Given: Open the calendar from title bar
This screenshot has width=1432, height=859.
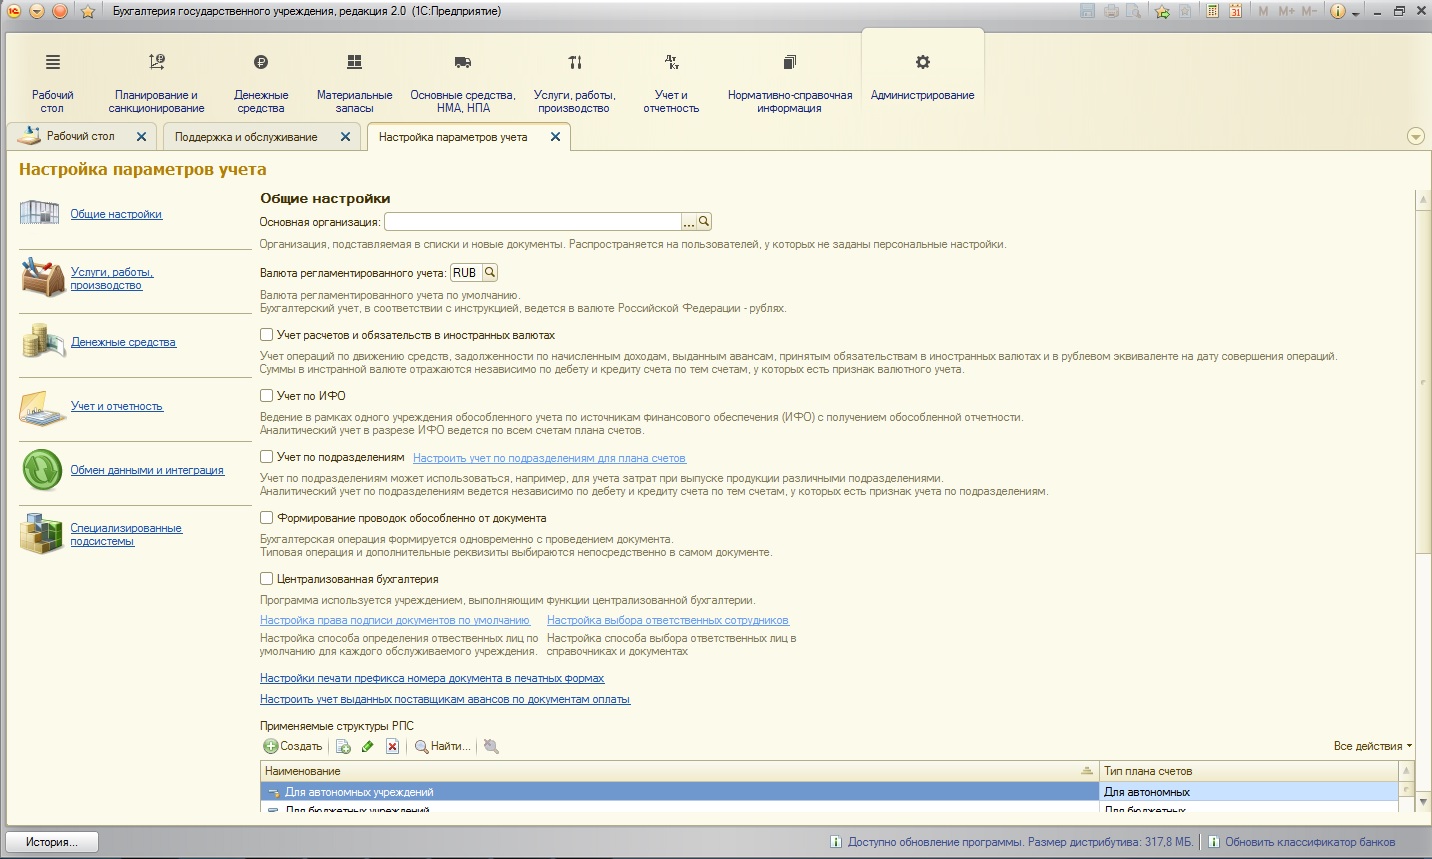Looking at the screenshot, I should tap(1235, 11).
